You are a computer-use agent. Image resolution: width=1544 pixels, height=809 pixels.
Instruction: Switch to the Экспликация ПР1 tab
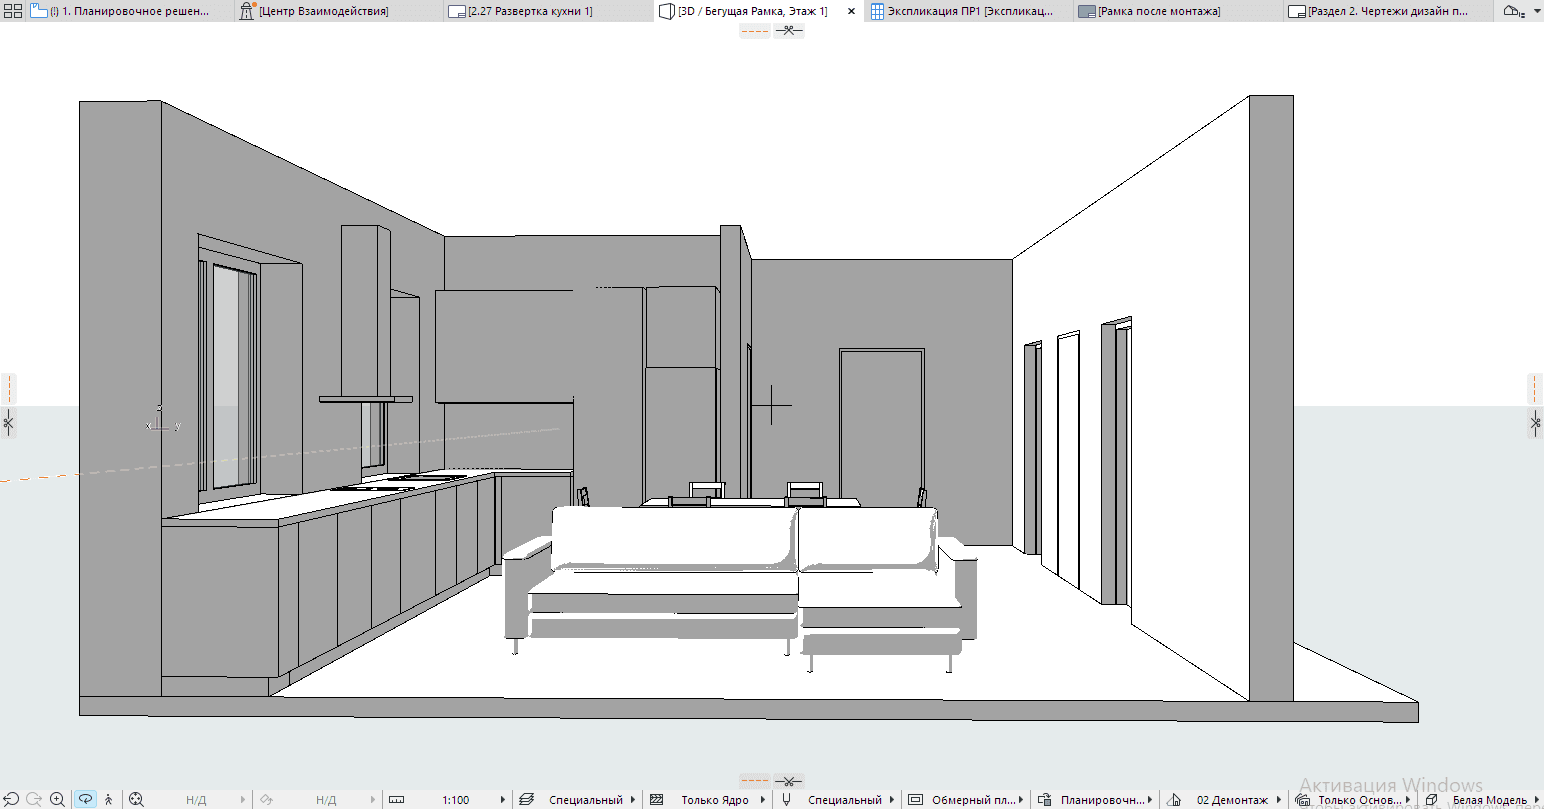pos(969,11)
